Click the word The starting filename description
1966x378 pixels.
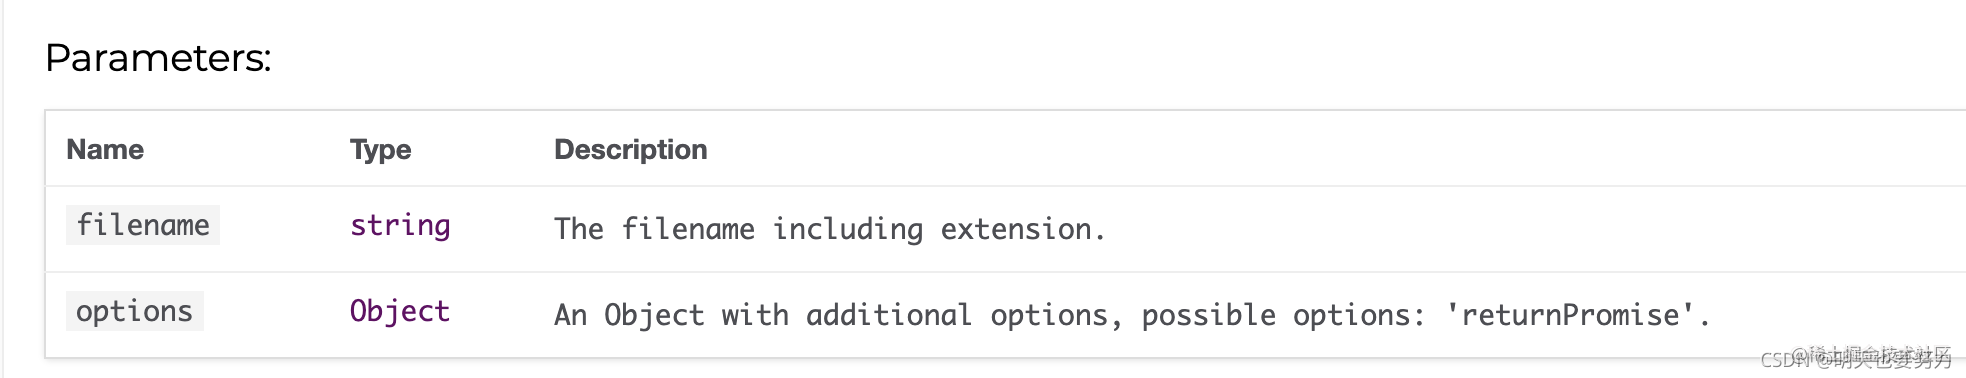click(x=579, y=229)
